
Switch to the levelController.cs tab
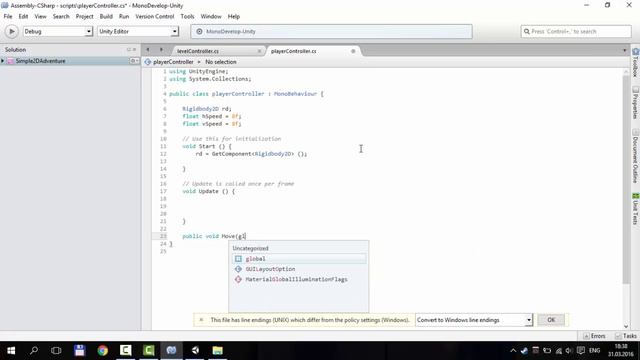(198, 51)
